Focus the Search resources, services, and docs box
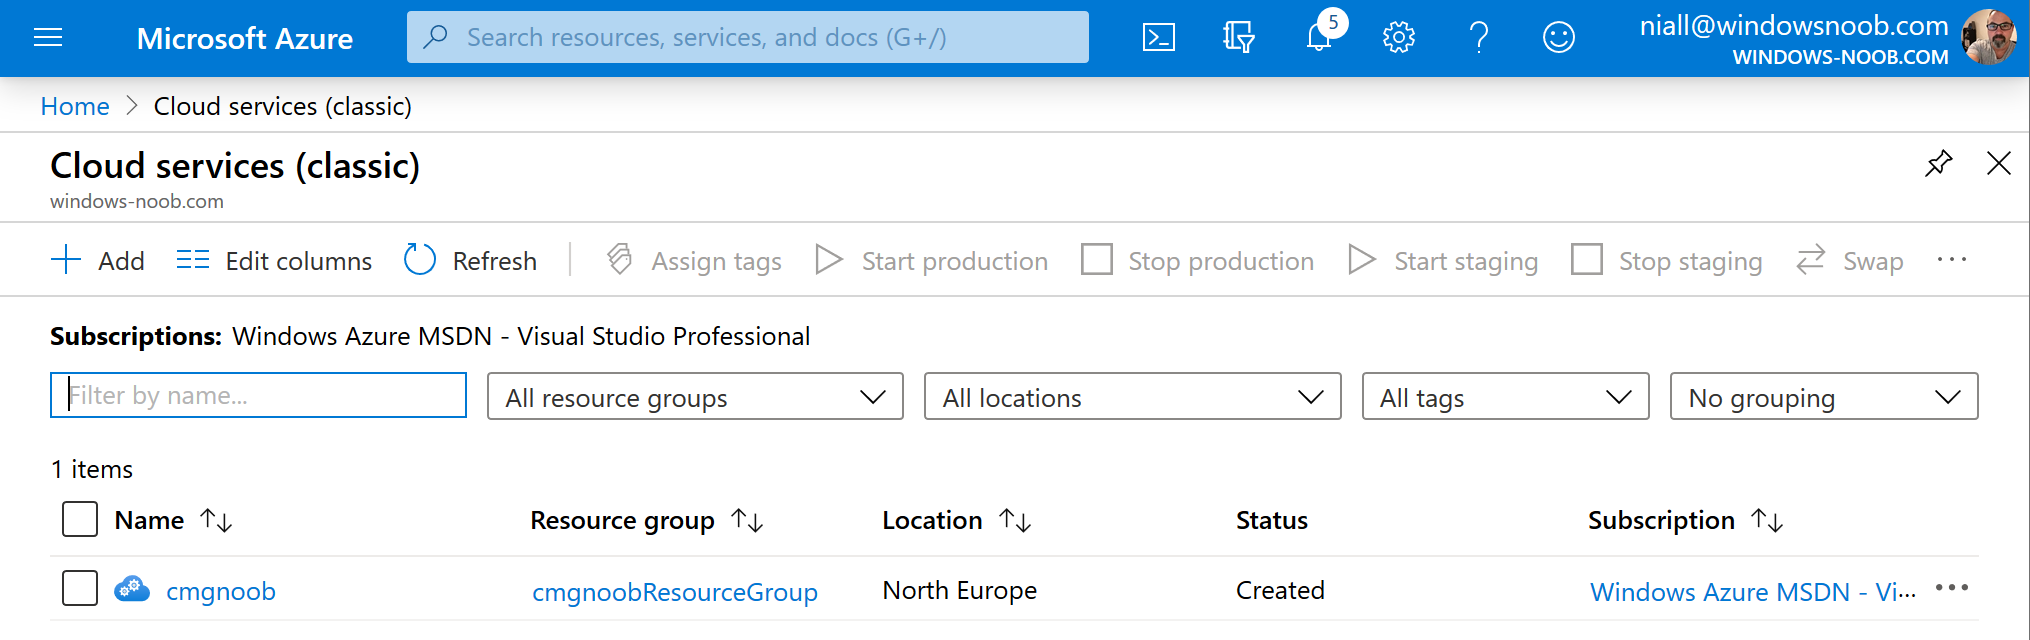 click(748, 37)
